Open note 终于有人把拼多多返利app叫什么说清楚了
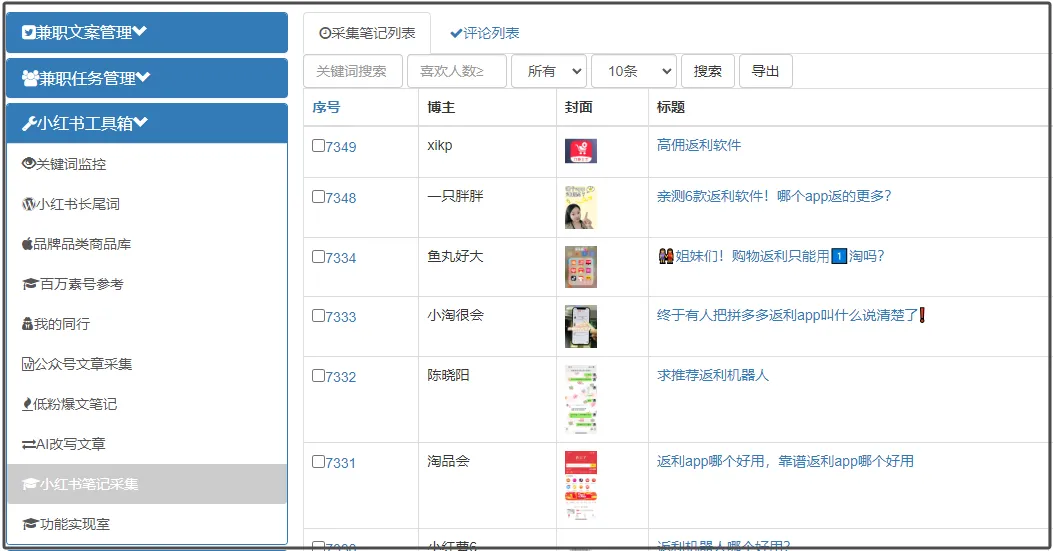The width and height of the screenshot is (1053, 551). [x=792, y=315]
